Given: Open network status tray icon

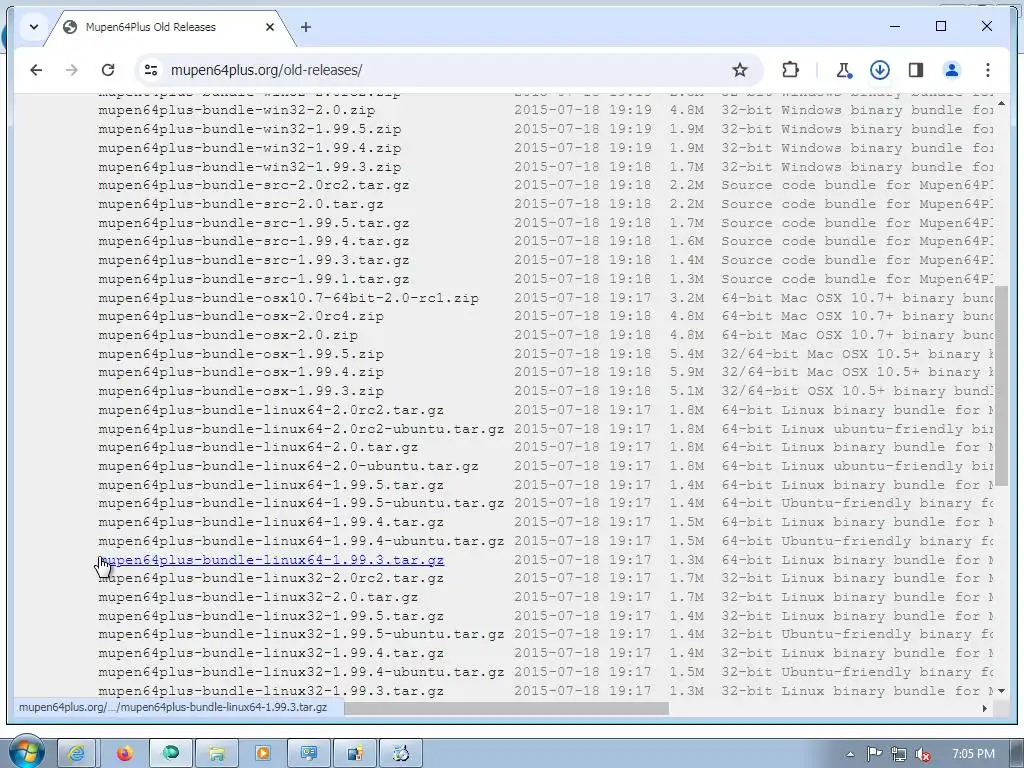Looking at the screenshot, I should point(899,754).
